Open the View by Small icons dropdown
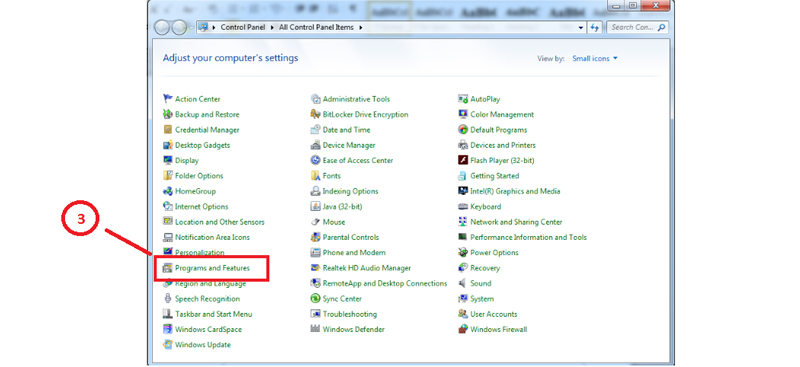This screenshot has width=800, height=367. tap(595, 58)
